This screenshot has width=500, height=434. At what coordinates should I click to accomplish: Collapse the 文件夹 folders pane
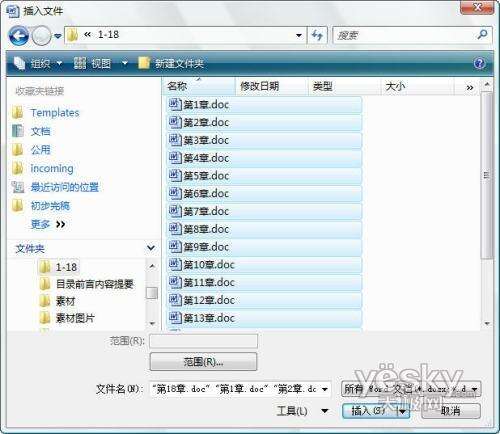click(151, 248)
